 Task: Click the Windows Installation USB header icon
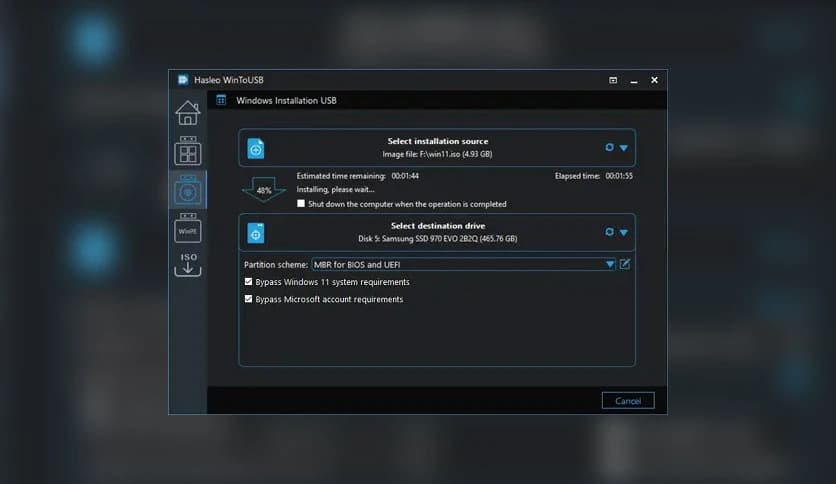click(x=221, y=100)
